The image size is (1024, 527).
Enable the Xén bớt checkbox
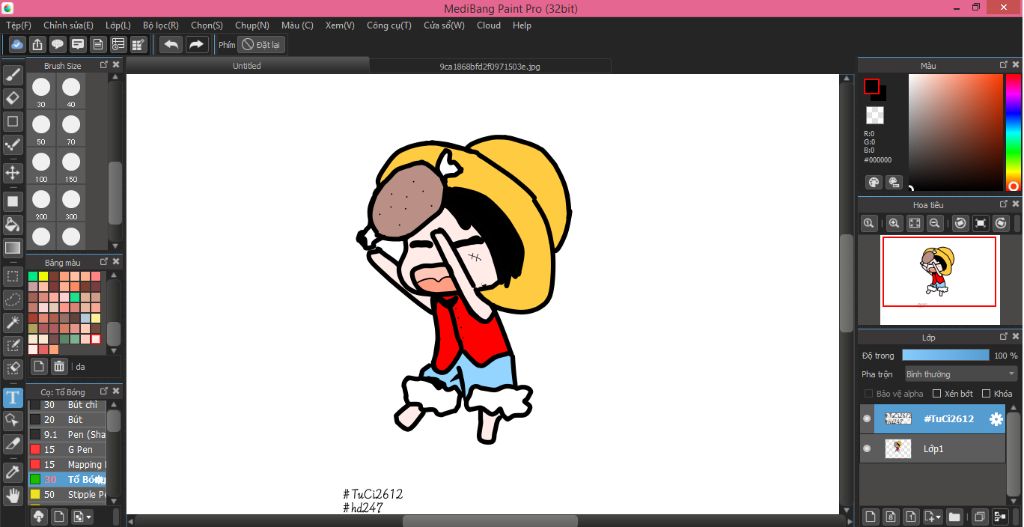tap(936, 394)
